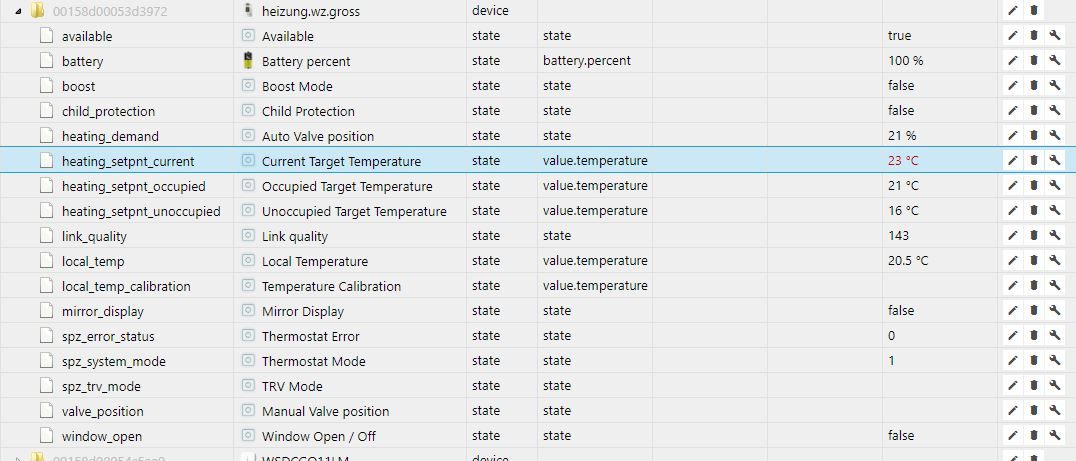Click edit pencil for the battery state

tap(1013, 61)
